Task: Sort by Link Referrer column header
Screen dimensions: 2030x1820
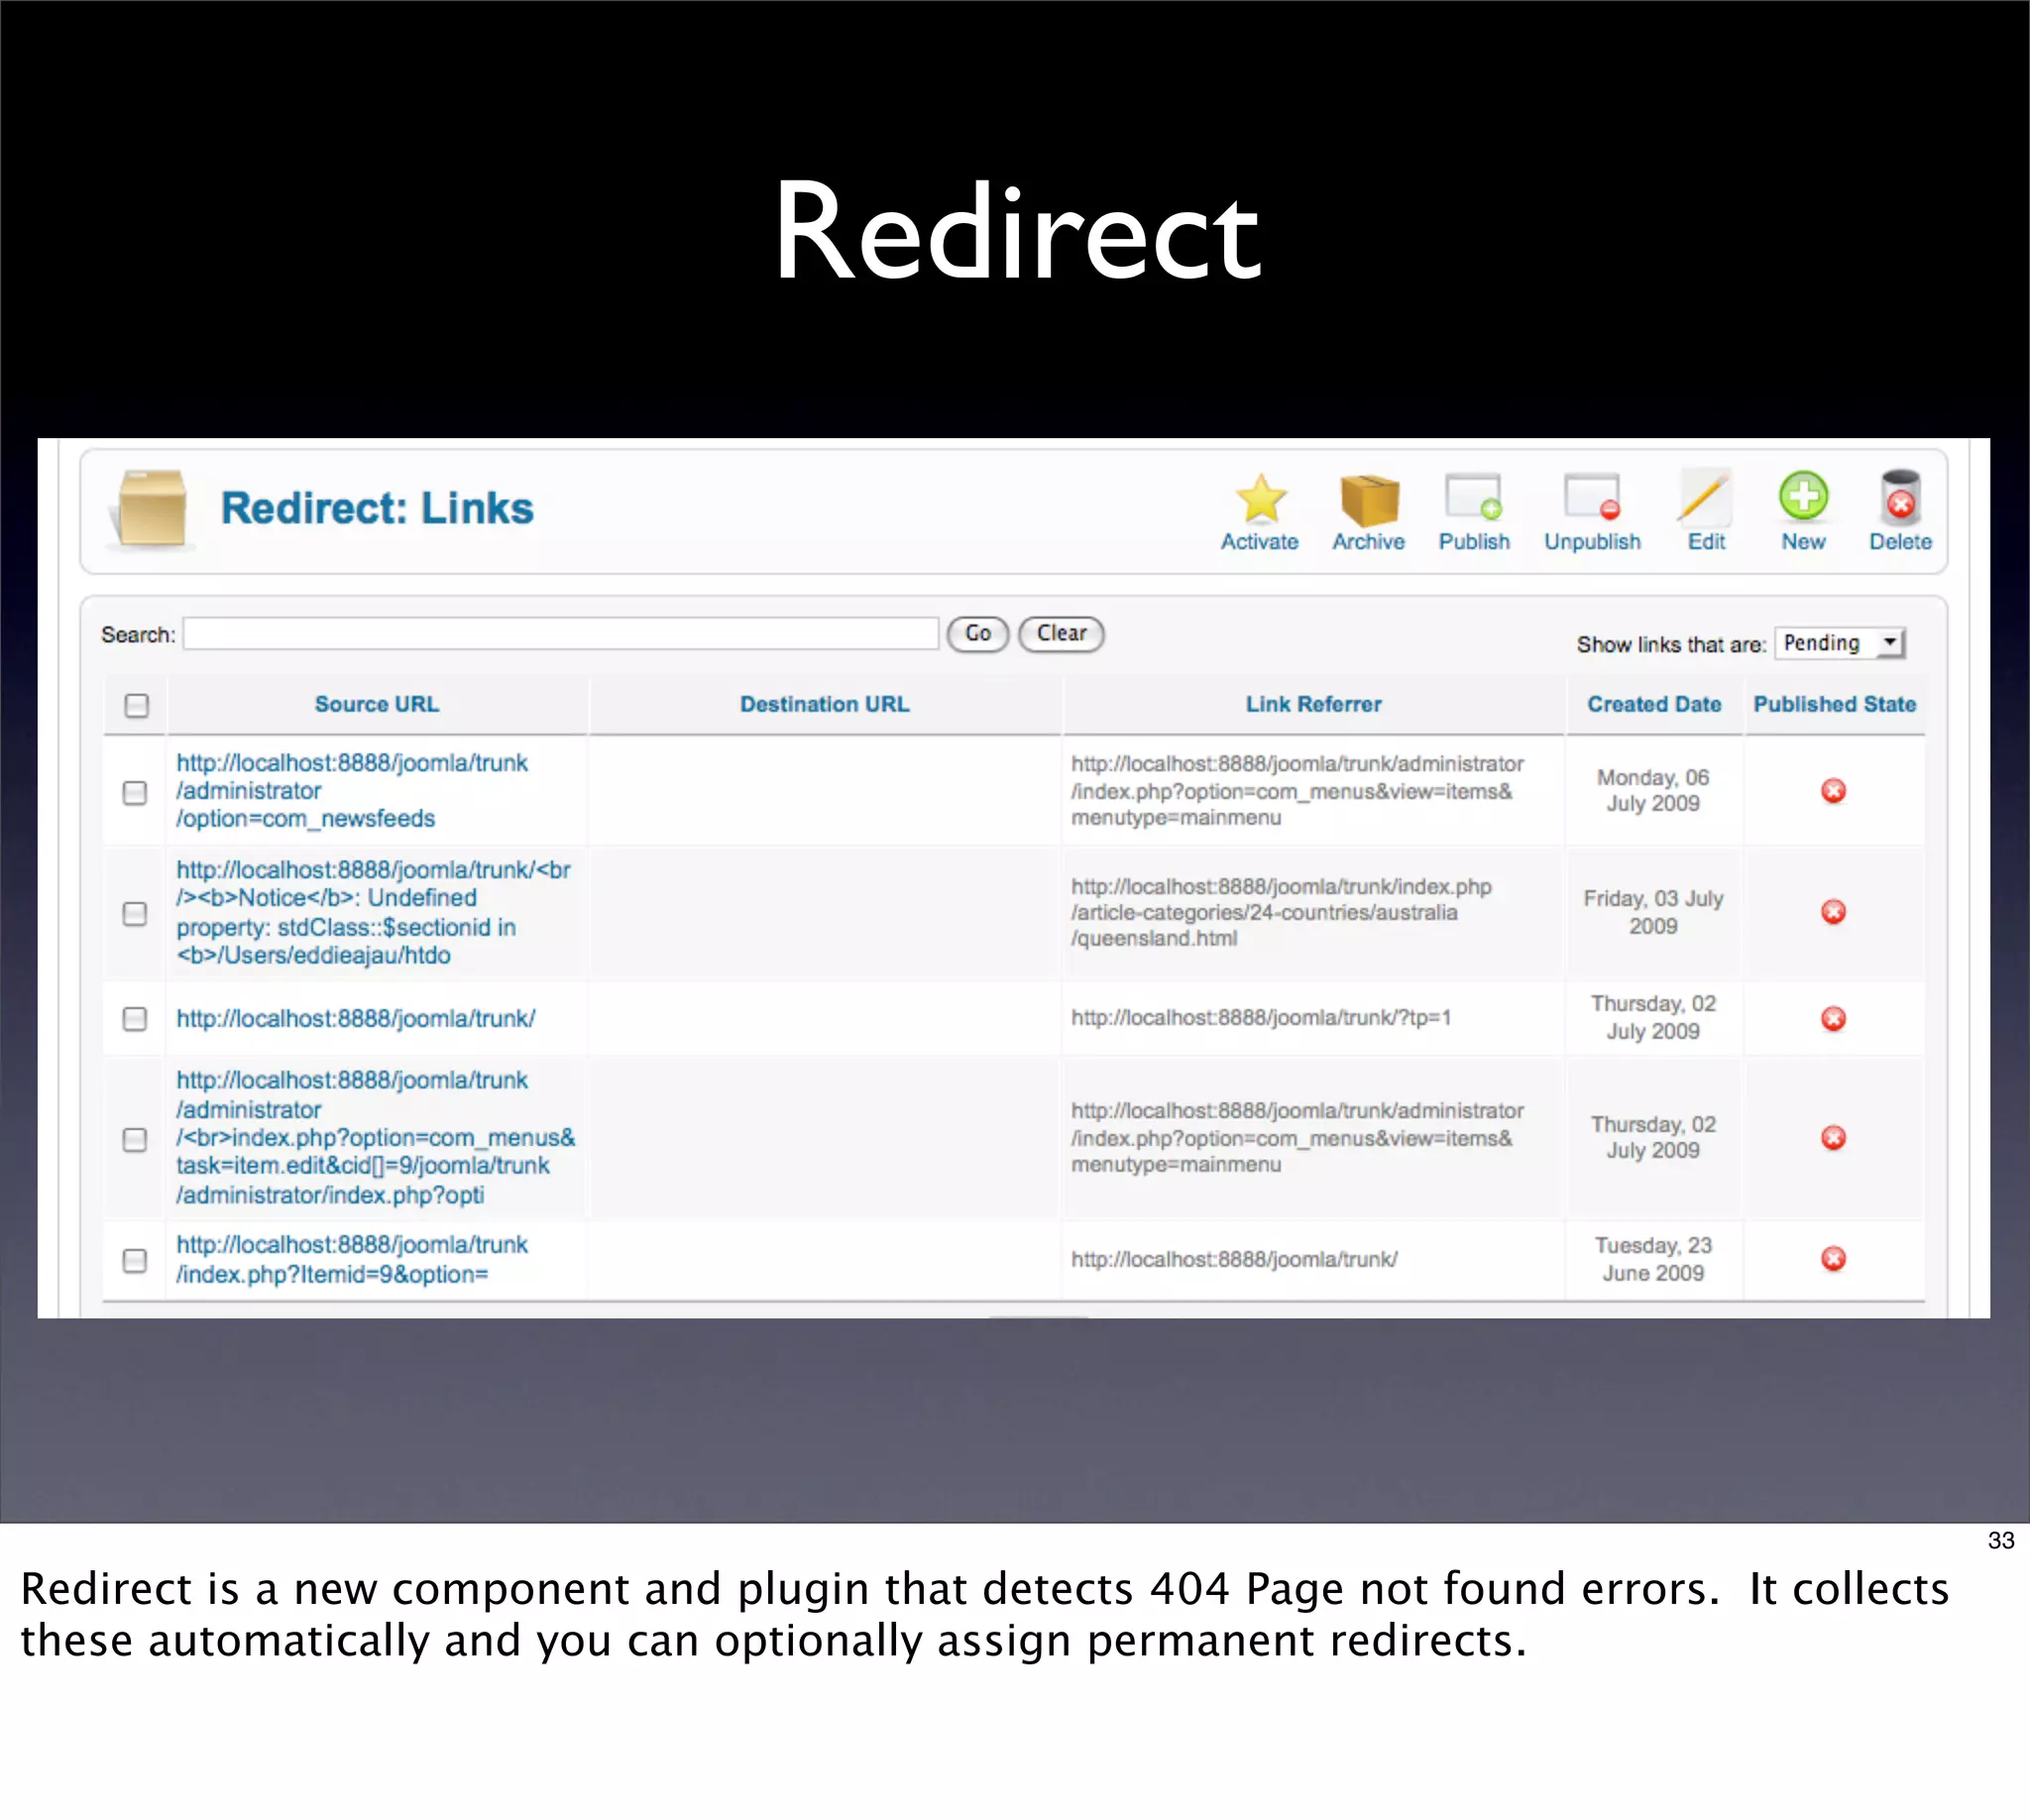Action: tap(1313, 704)
